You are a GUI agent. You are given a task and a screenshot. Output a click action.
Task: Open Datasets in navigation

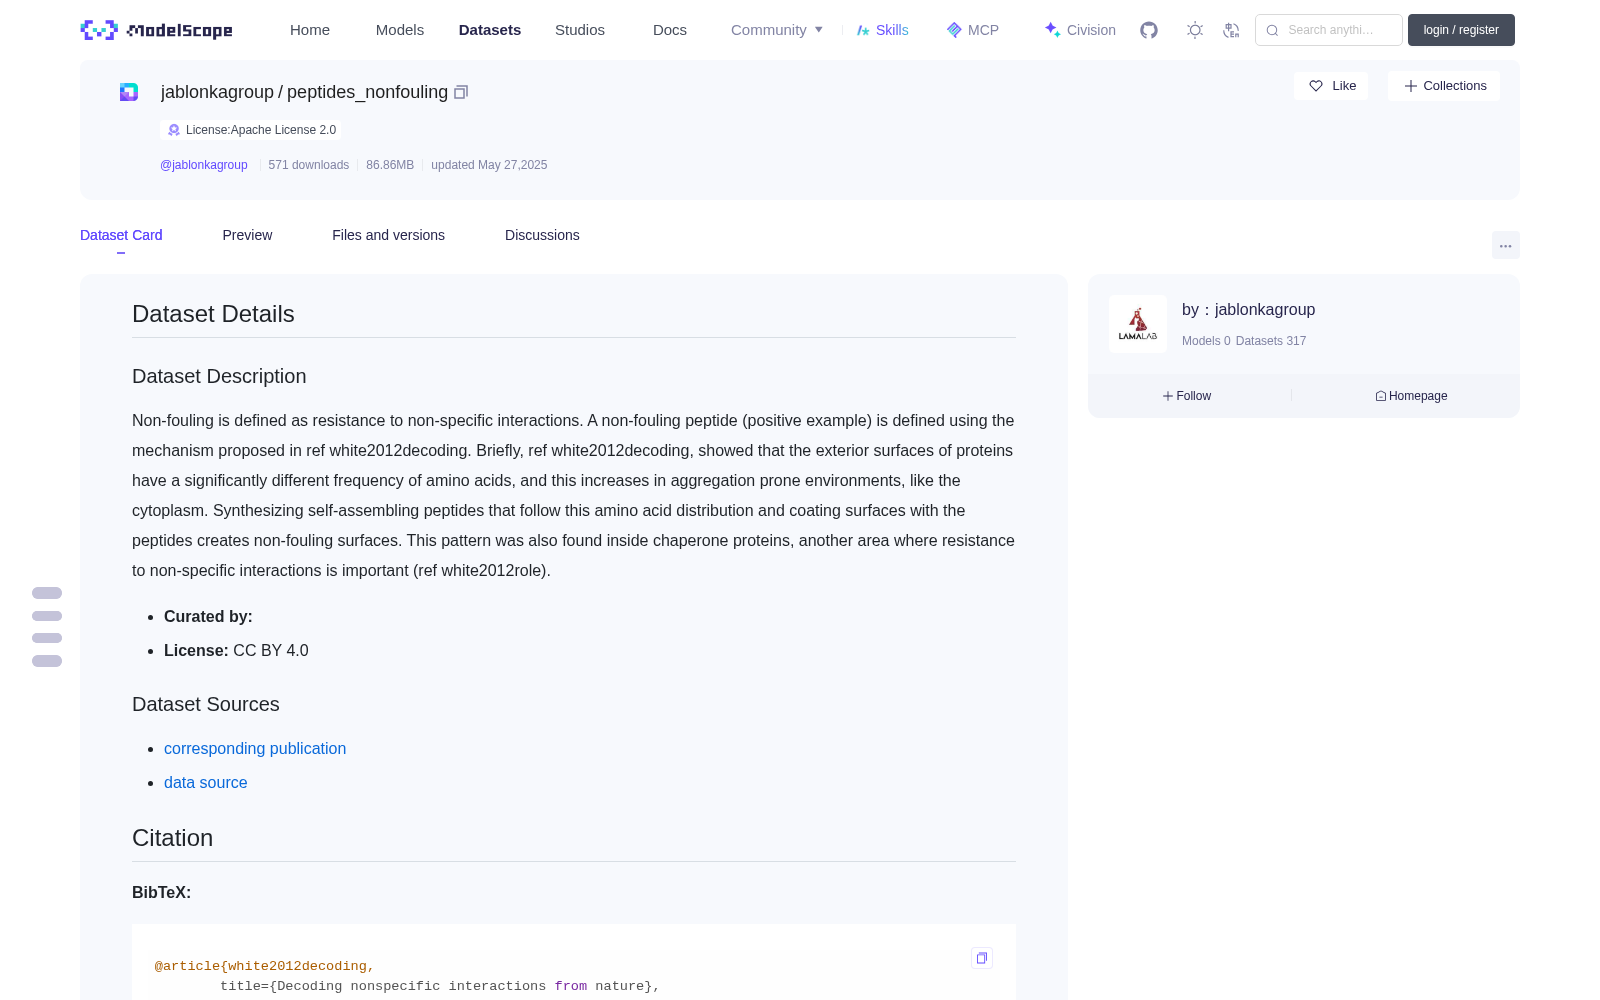pos(490,30)
